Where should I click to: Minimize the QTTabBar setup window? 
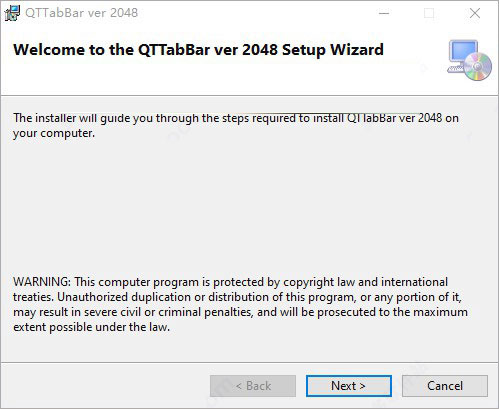tap(384, 13)
